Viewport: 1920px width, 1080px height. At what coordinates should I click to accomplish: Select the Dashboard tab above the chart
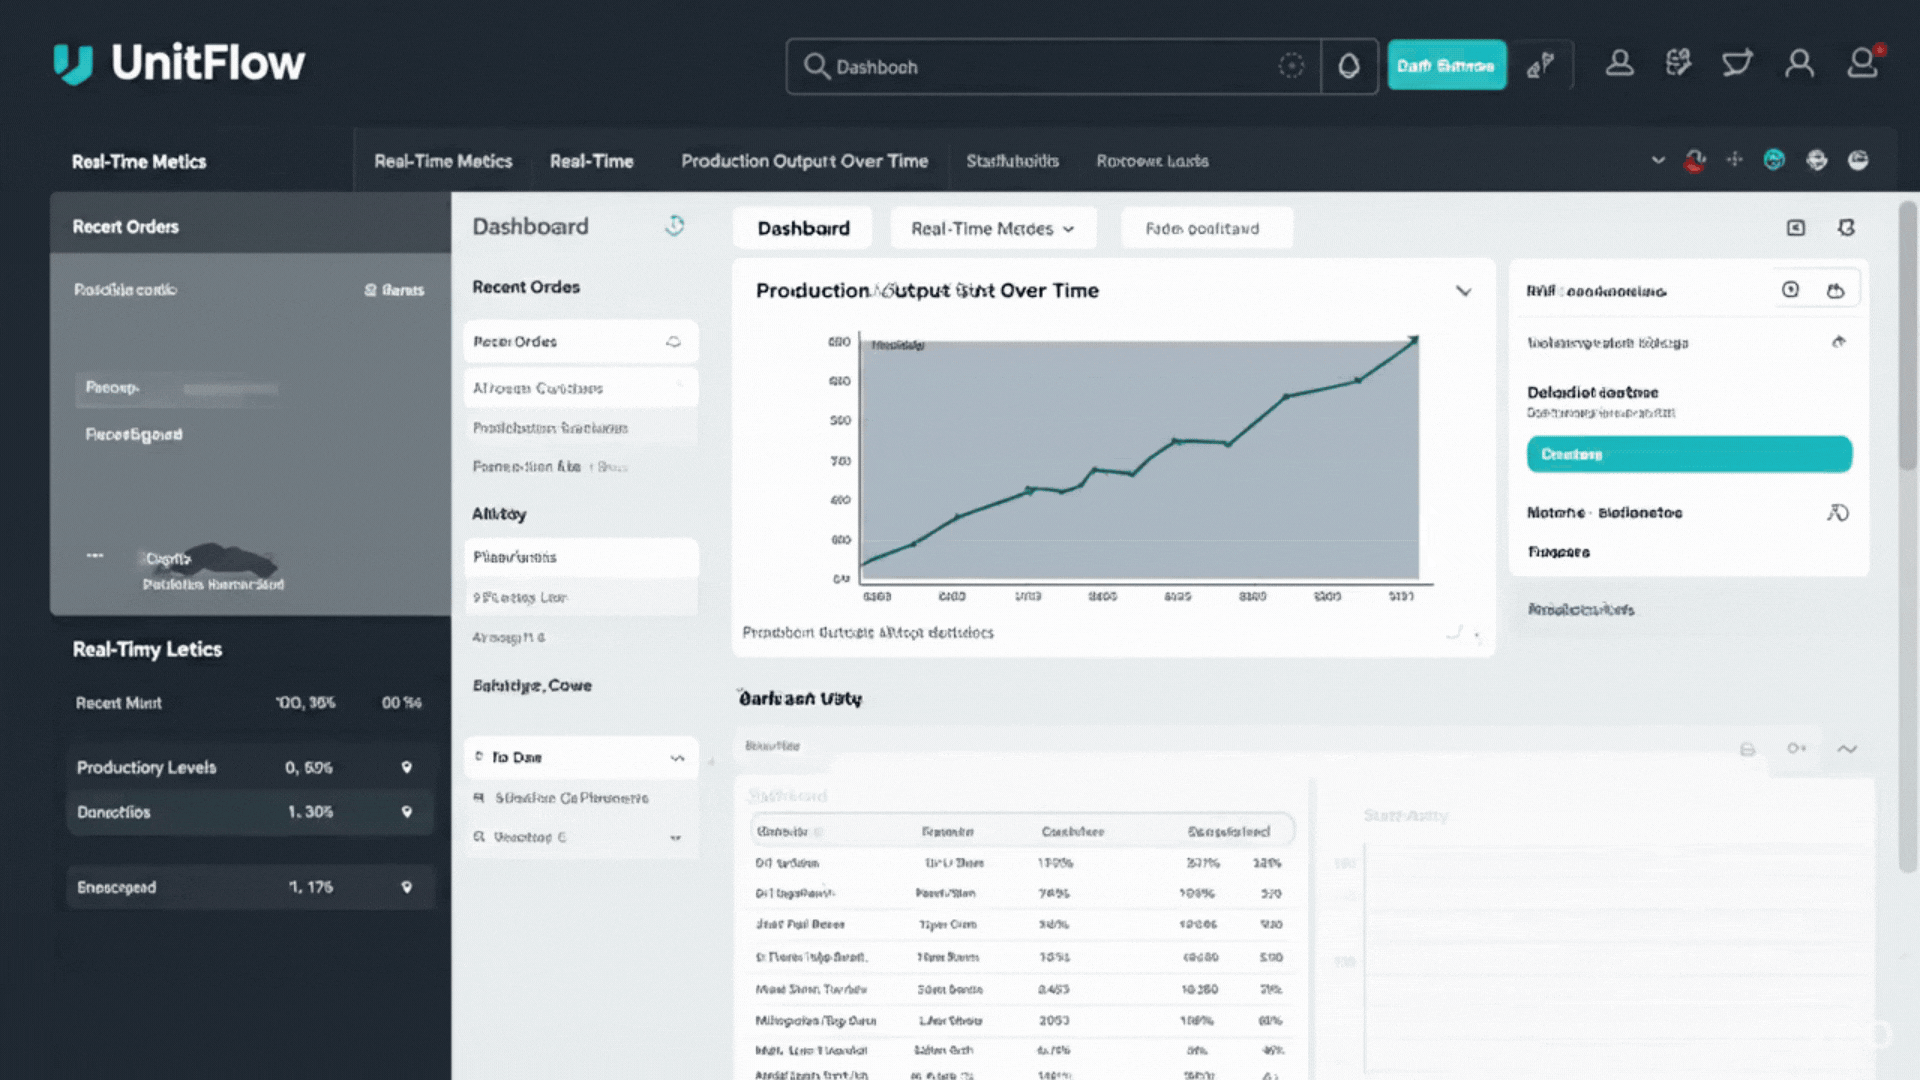click(803, 228)
